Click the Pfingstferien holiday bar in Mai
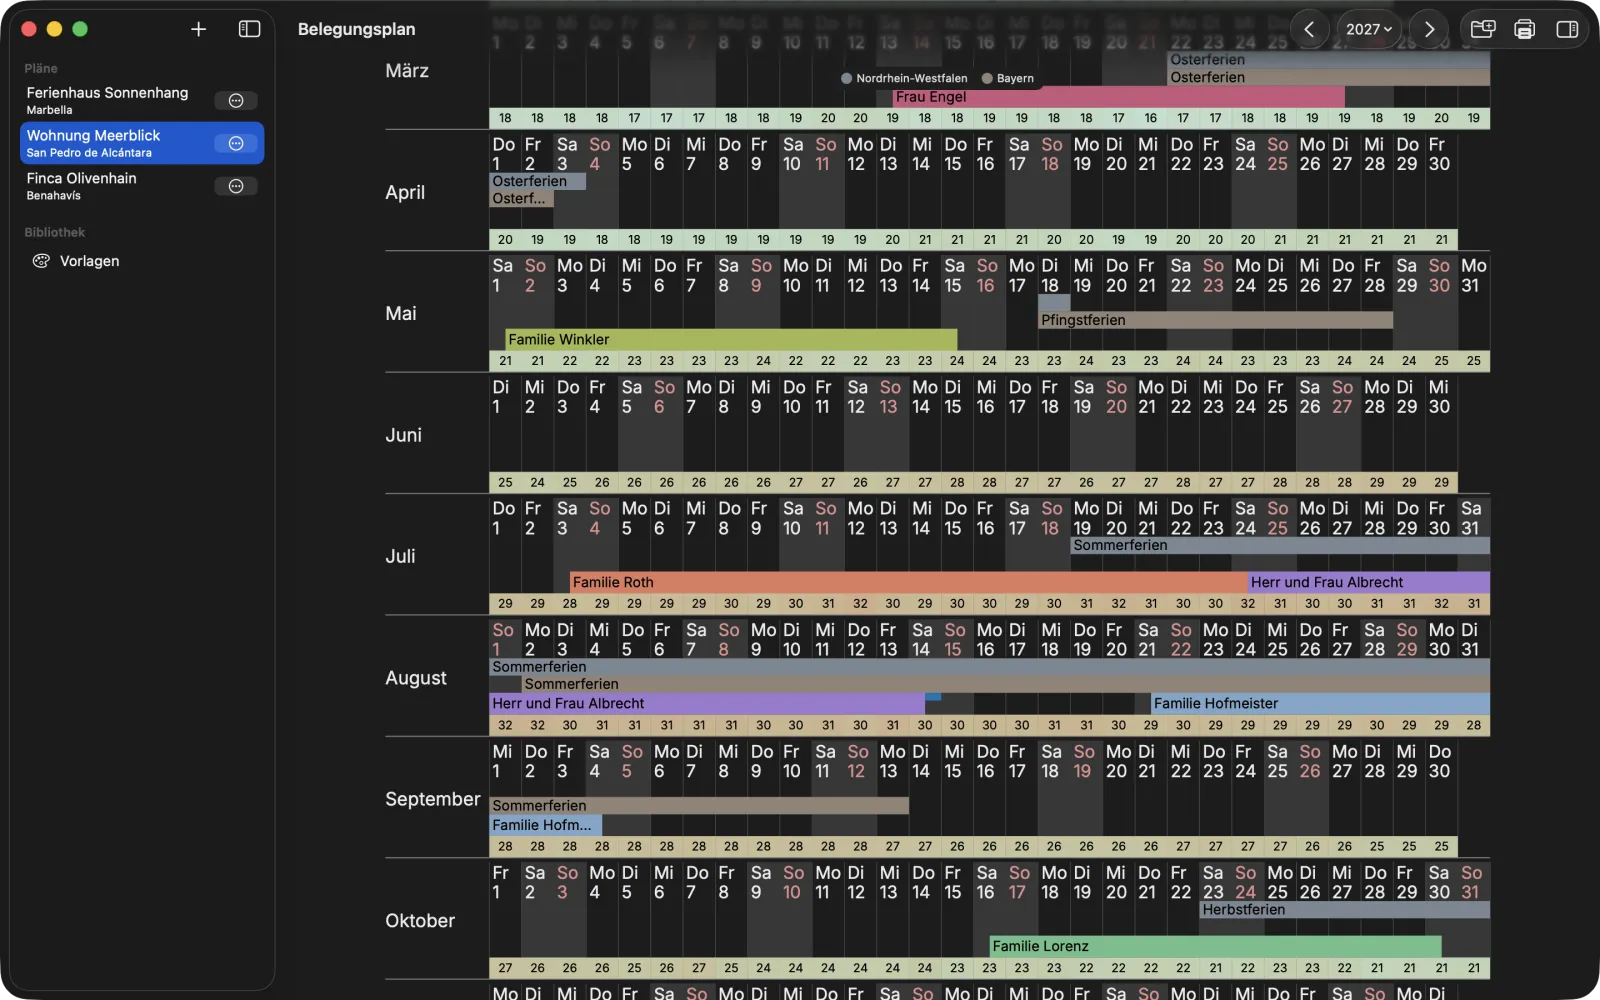 pyautogui.click(x=1215, y=320)
